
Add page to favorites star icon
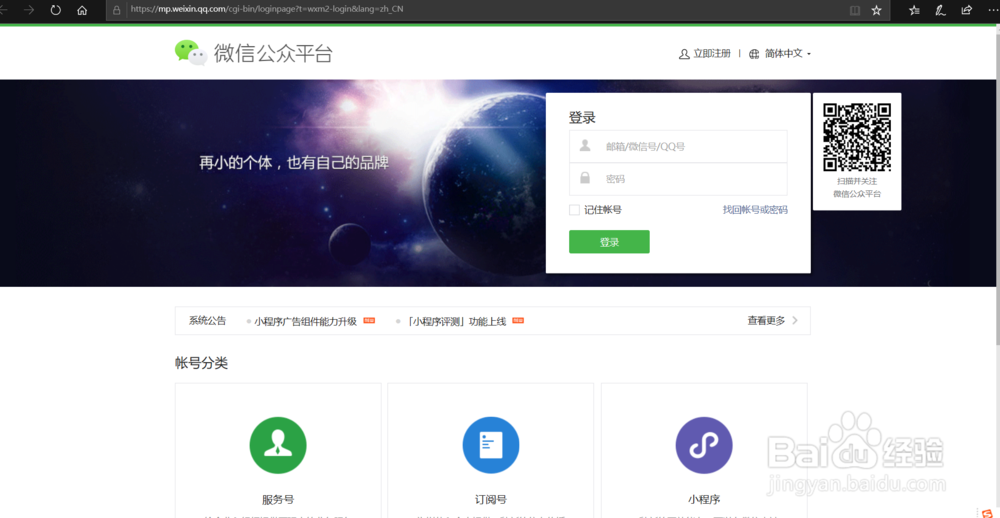click(876, 10)
